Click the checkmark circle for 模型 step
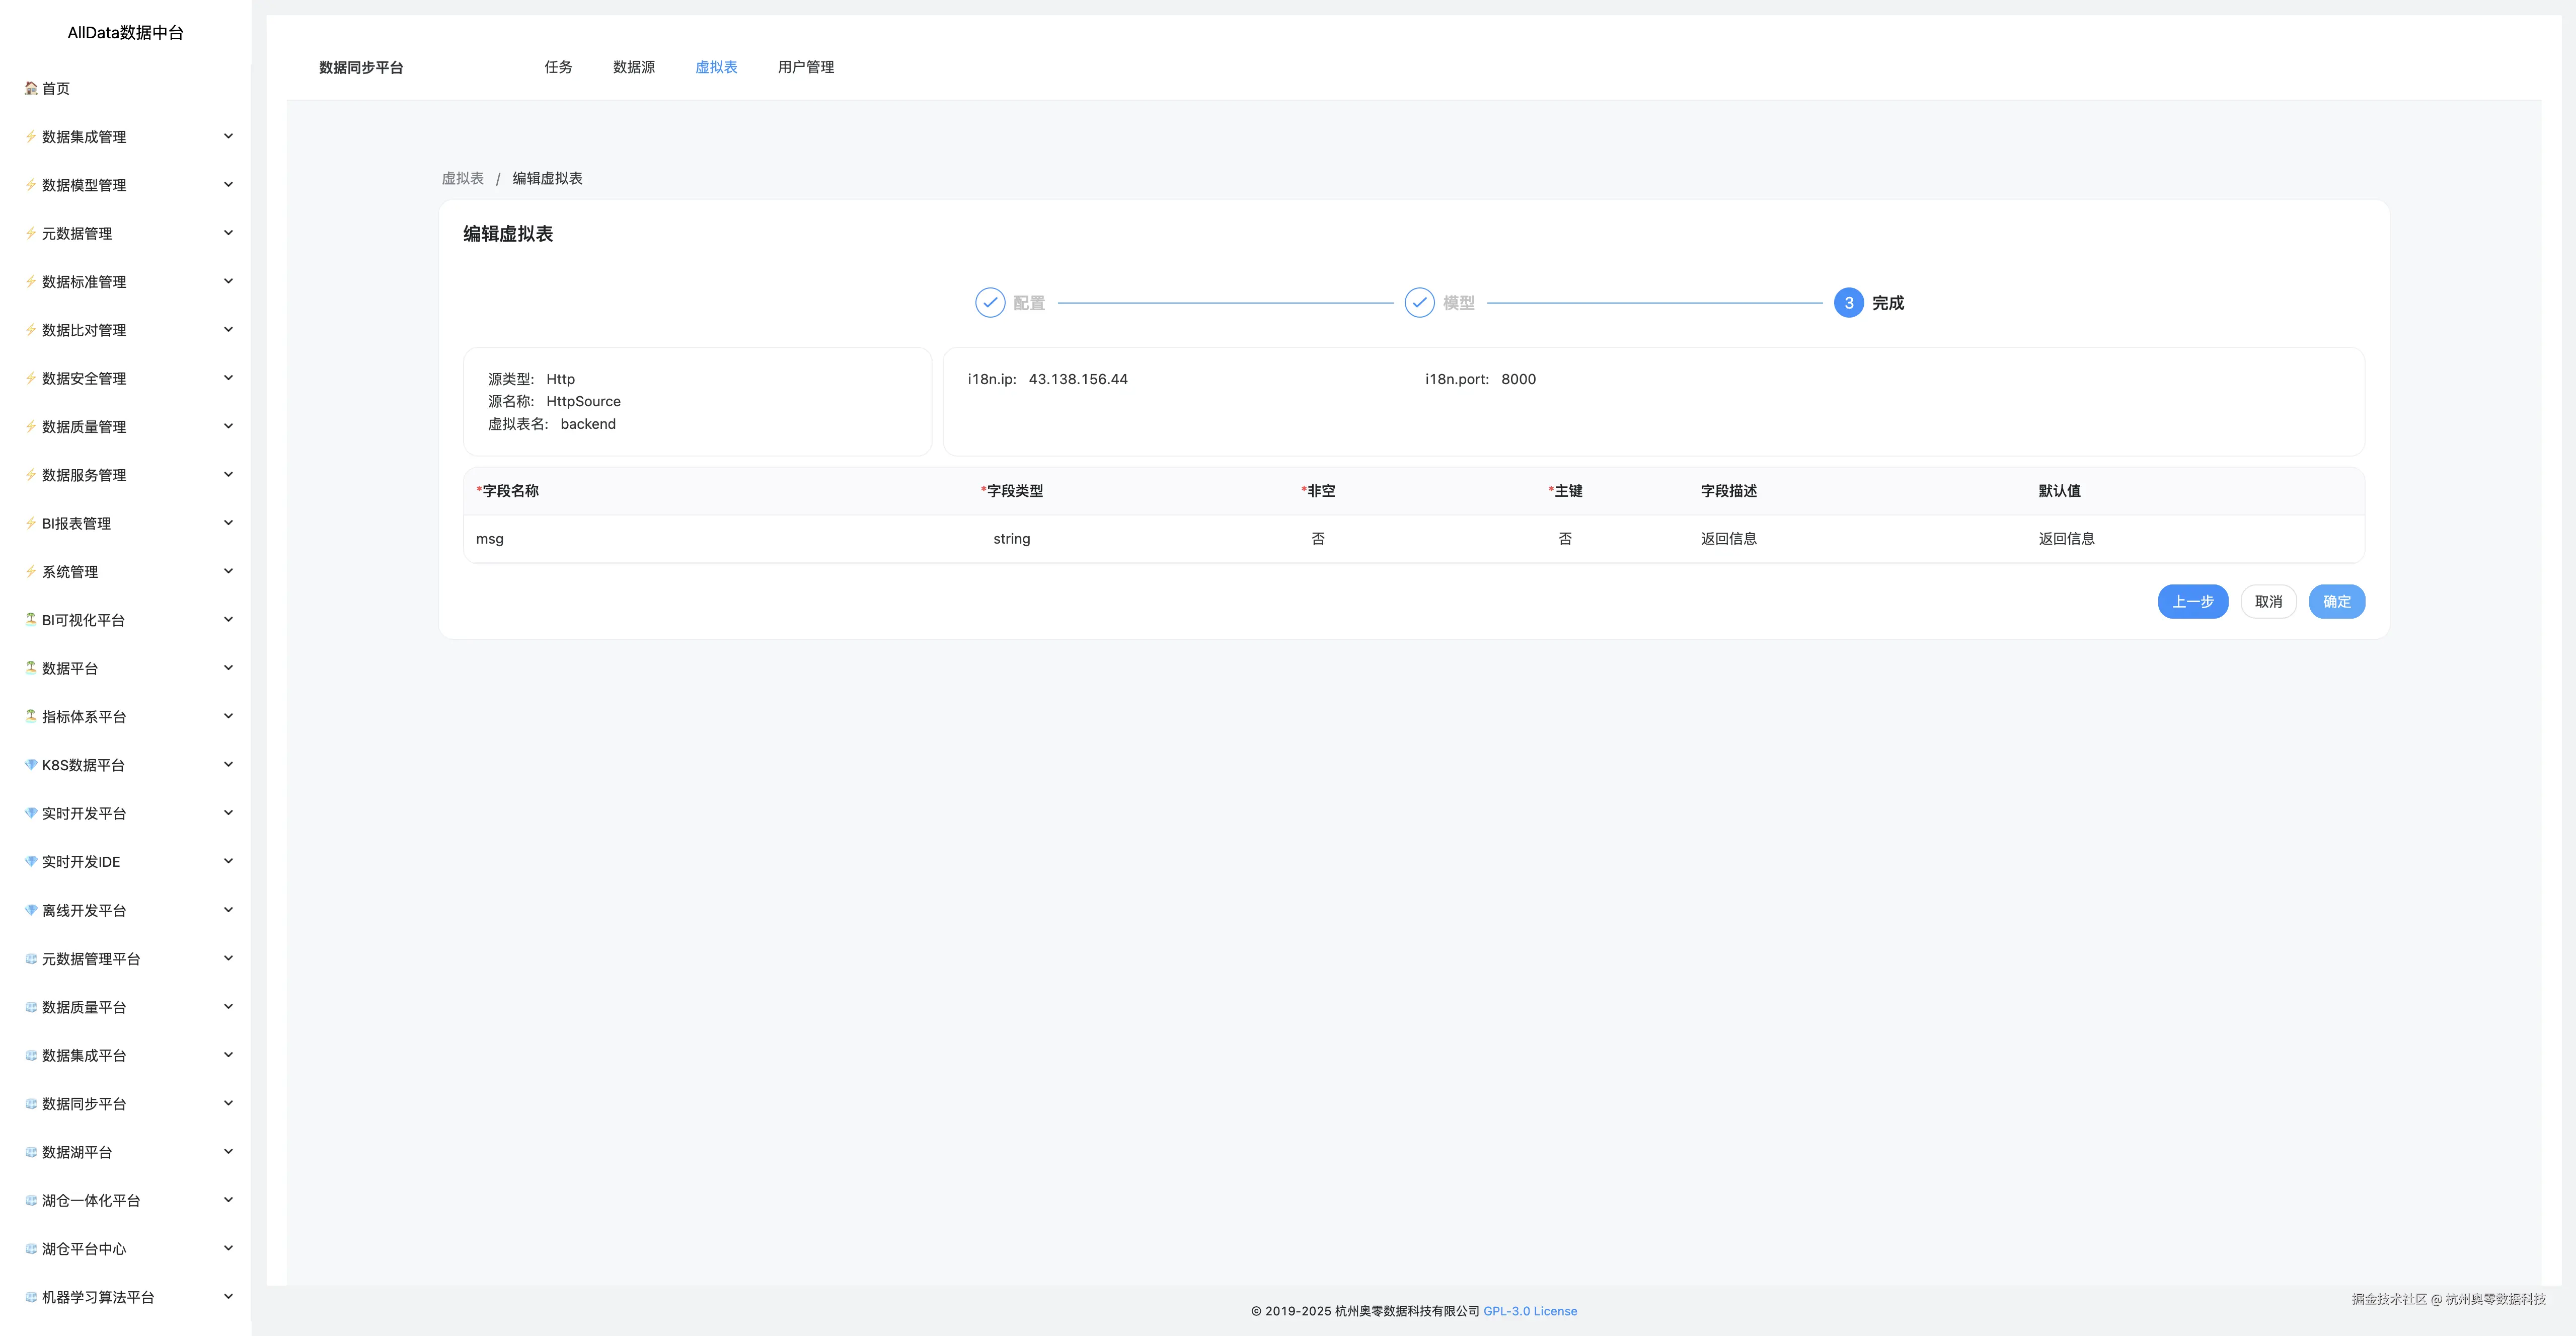The image size is (2576, 1336). coord(1418,302)
